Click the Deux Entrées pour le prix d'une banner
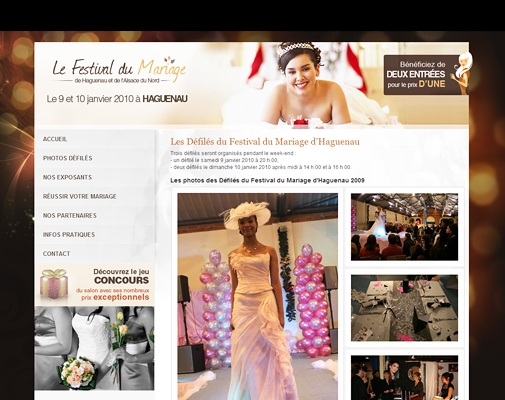 [427, 75]
